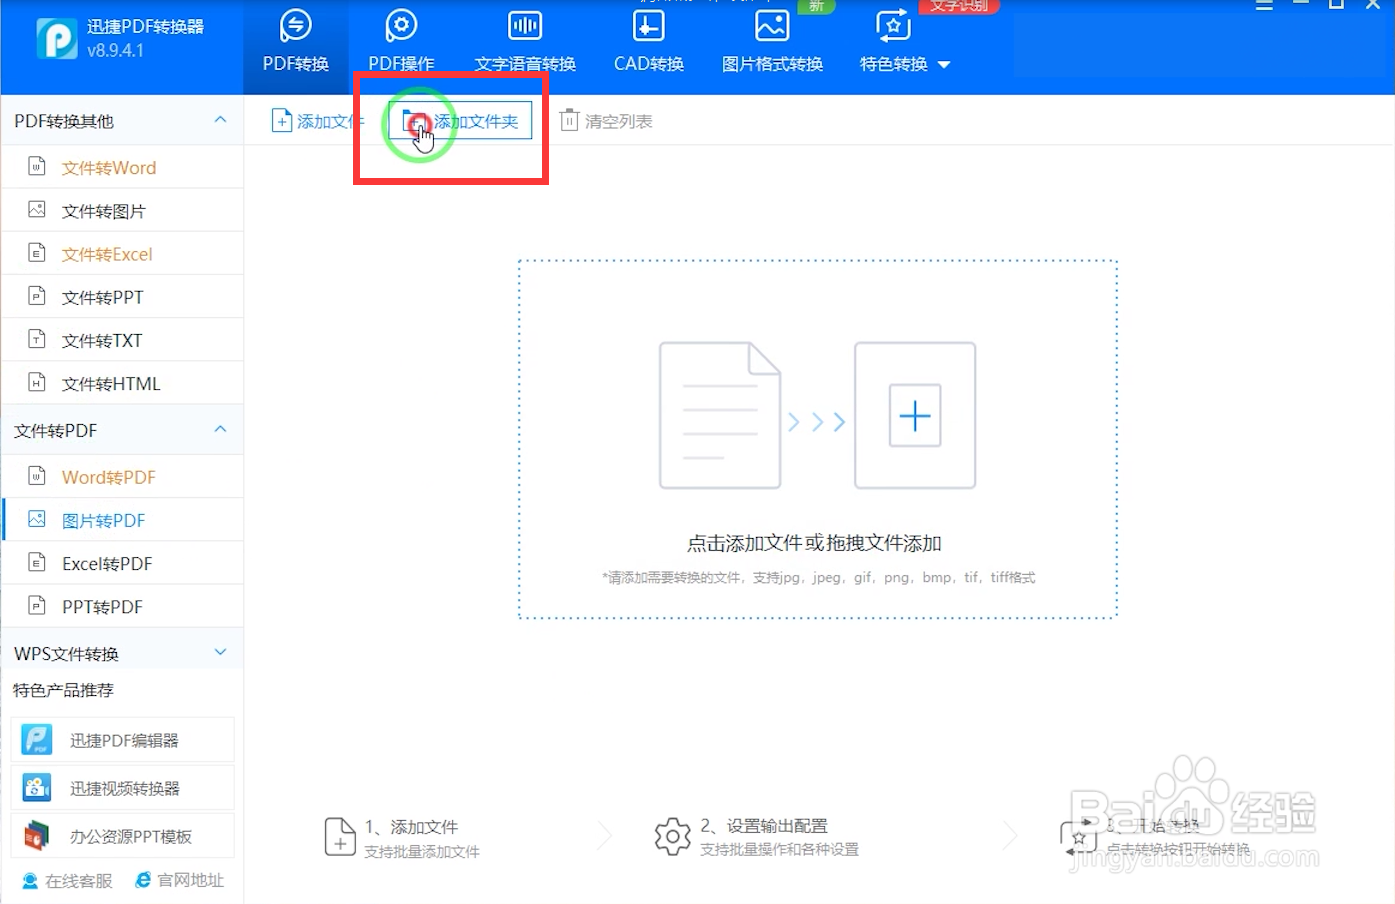The height and width of the screenshot is (904, 1395).
Task: Open 办公资源PPT模板 product recommendation
Action: click(123, 836)
